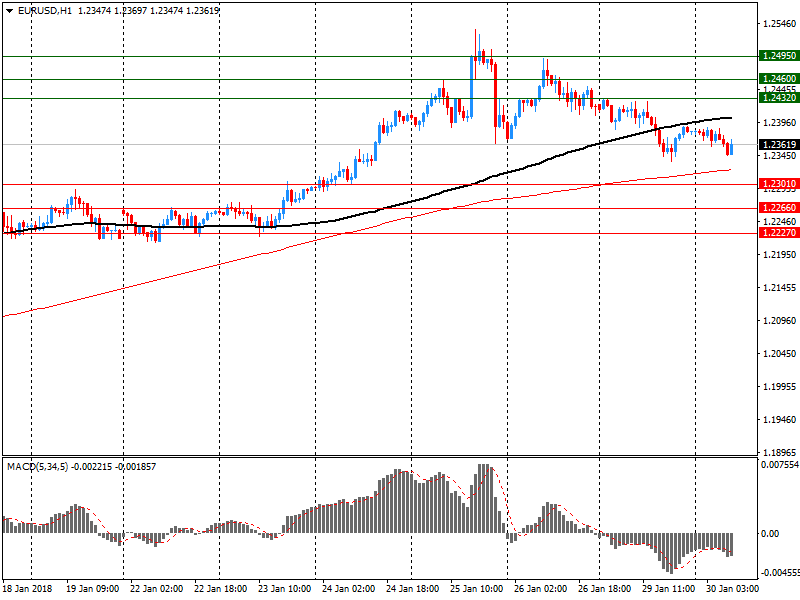Screen dimensions: 800x600
Task: Select the 1.24320 green resistance level label
Action: [x=779, y=97]
